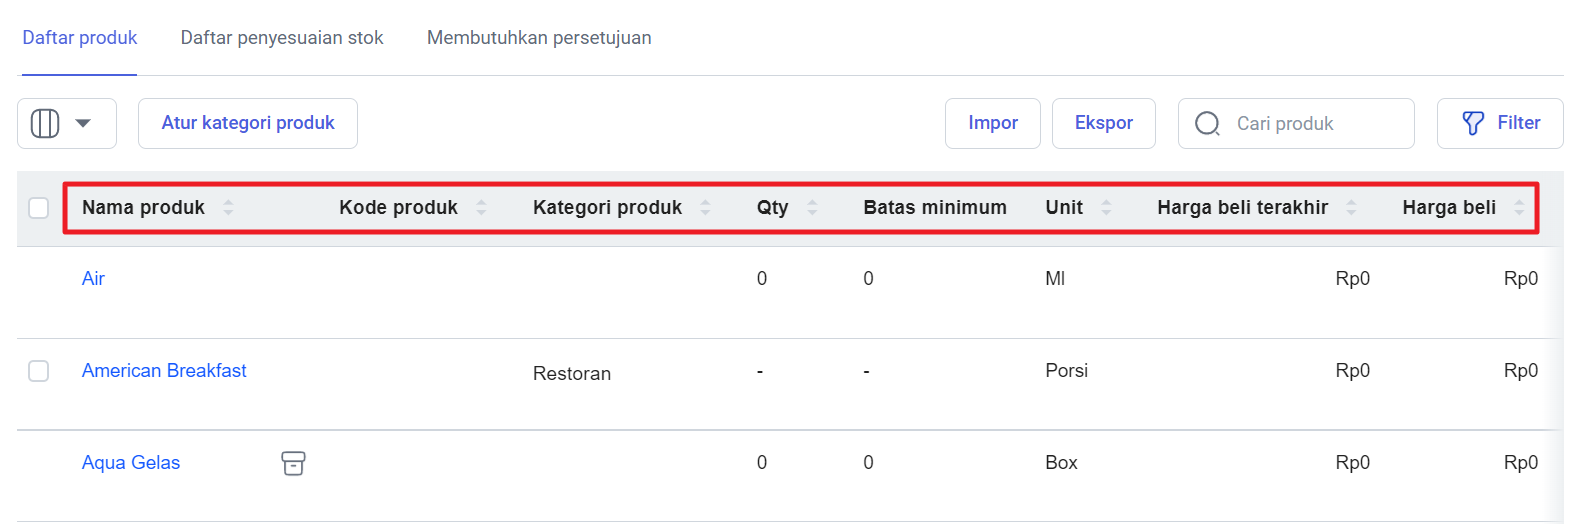Sort by Harga beli arrows
This screenshot has height=524, width=1579.
tap(1519, 207)
